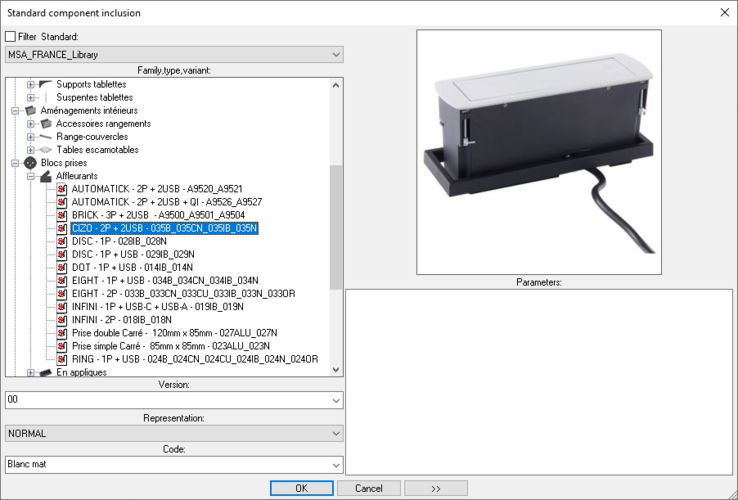Click the component preview image

point(538,151)
